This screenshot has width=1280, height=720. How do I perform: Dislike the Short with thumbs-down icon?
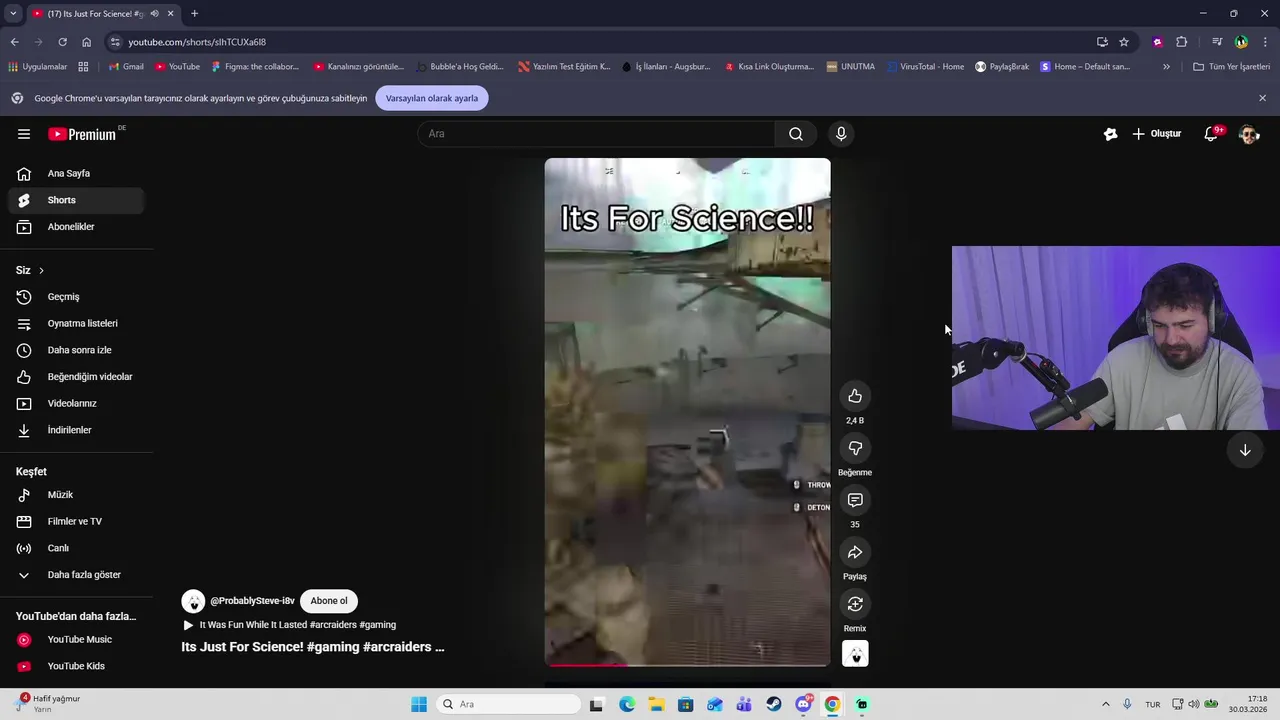click(x=855, y=448)
